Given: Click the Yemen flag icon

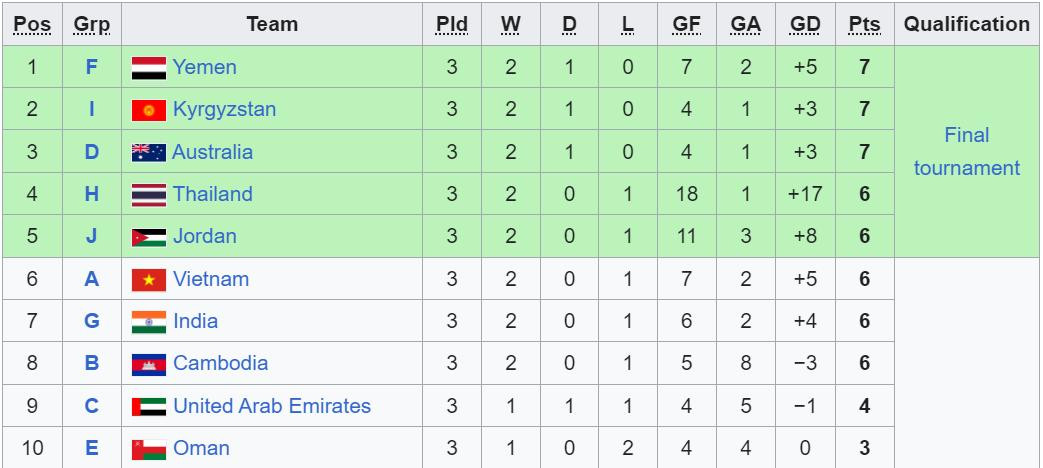Looking at the screenshot, I should (x=149, y=68).
